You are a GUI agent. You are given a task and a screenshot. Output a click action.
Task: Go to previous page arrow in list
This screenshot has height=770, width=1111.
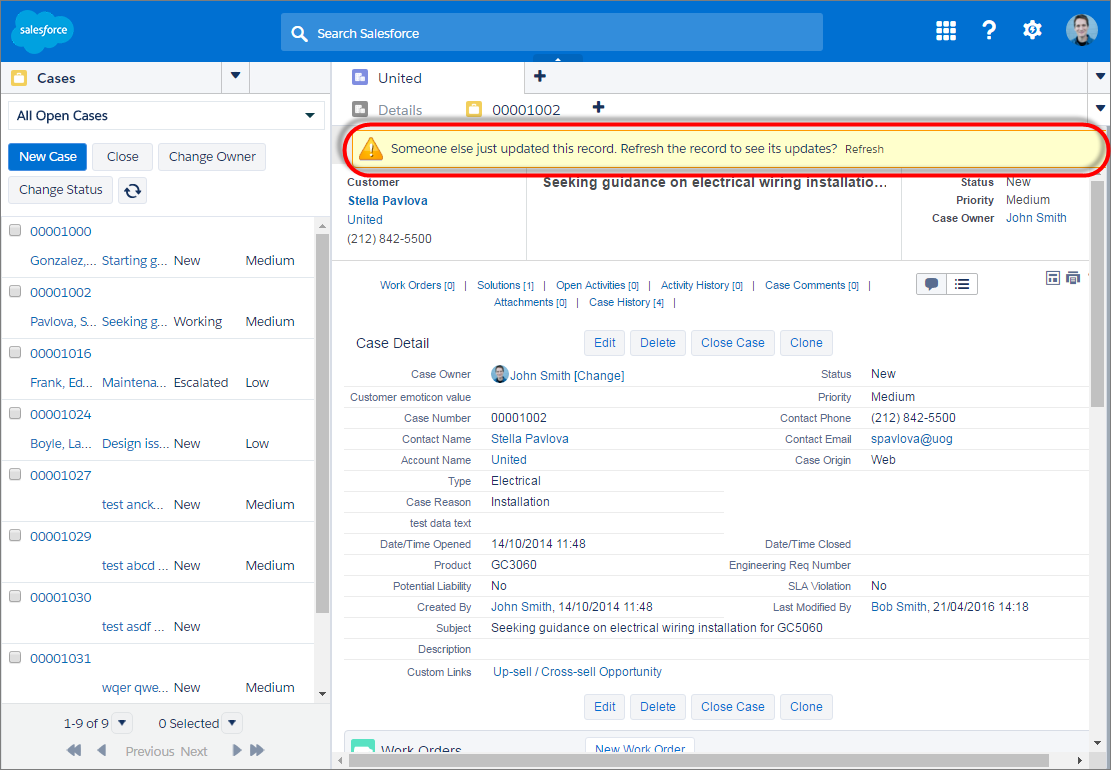(101, 750)
